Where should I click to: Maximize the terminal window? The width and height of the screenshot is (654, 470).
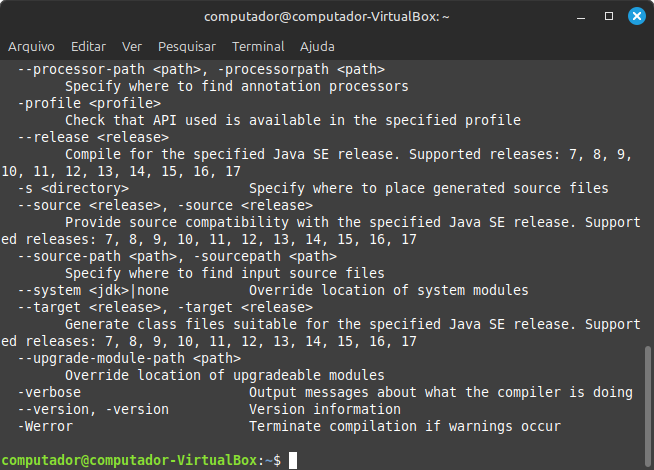point(609,16)
